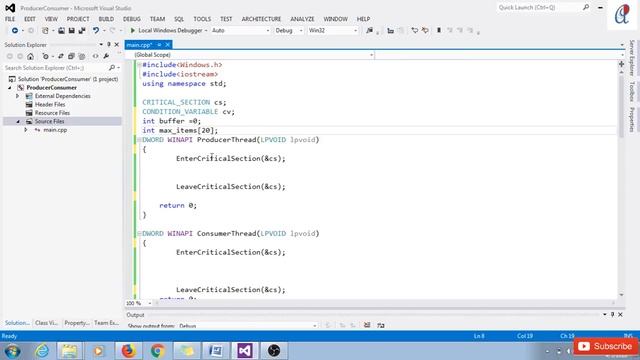This screenshot has height=360, width=640.
Task: Open the FILE menu
Action: pyautogui.click(x=10, y=19)
